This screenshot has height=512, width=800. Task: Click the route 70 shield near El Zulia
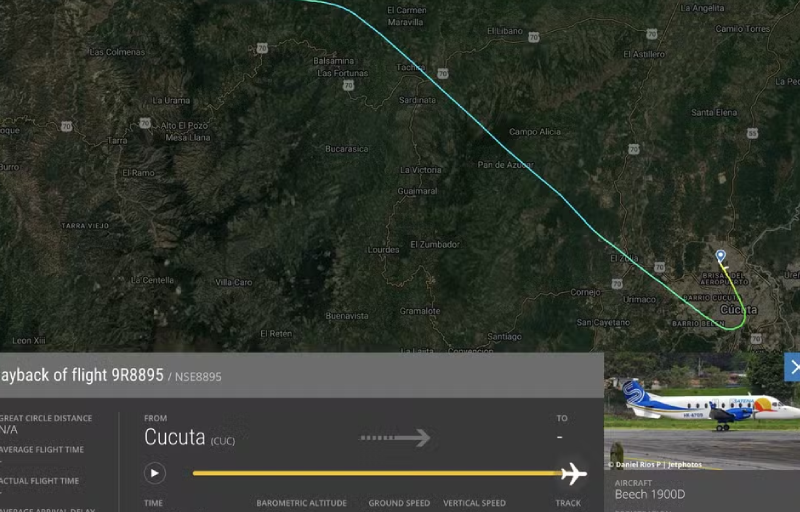coord(660,267)
